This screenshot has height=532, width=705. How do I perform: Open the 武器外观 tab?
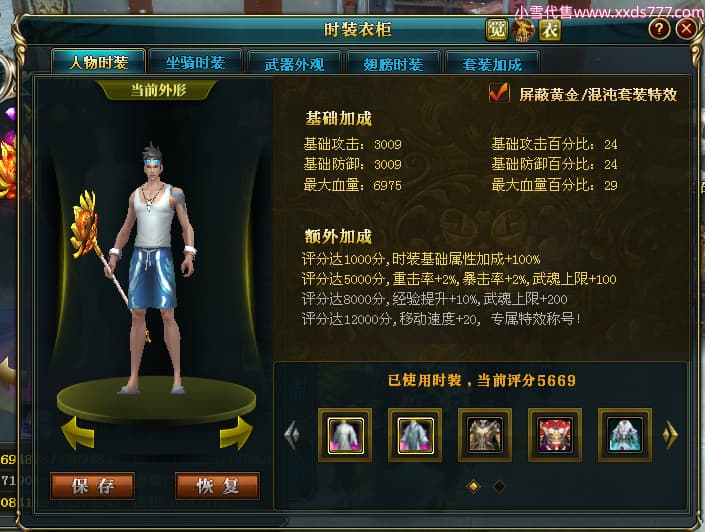(294, 64)
